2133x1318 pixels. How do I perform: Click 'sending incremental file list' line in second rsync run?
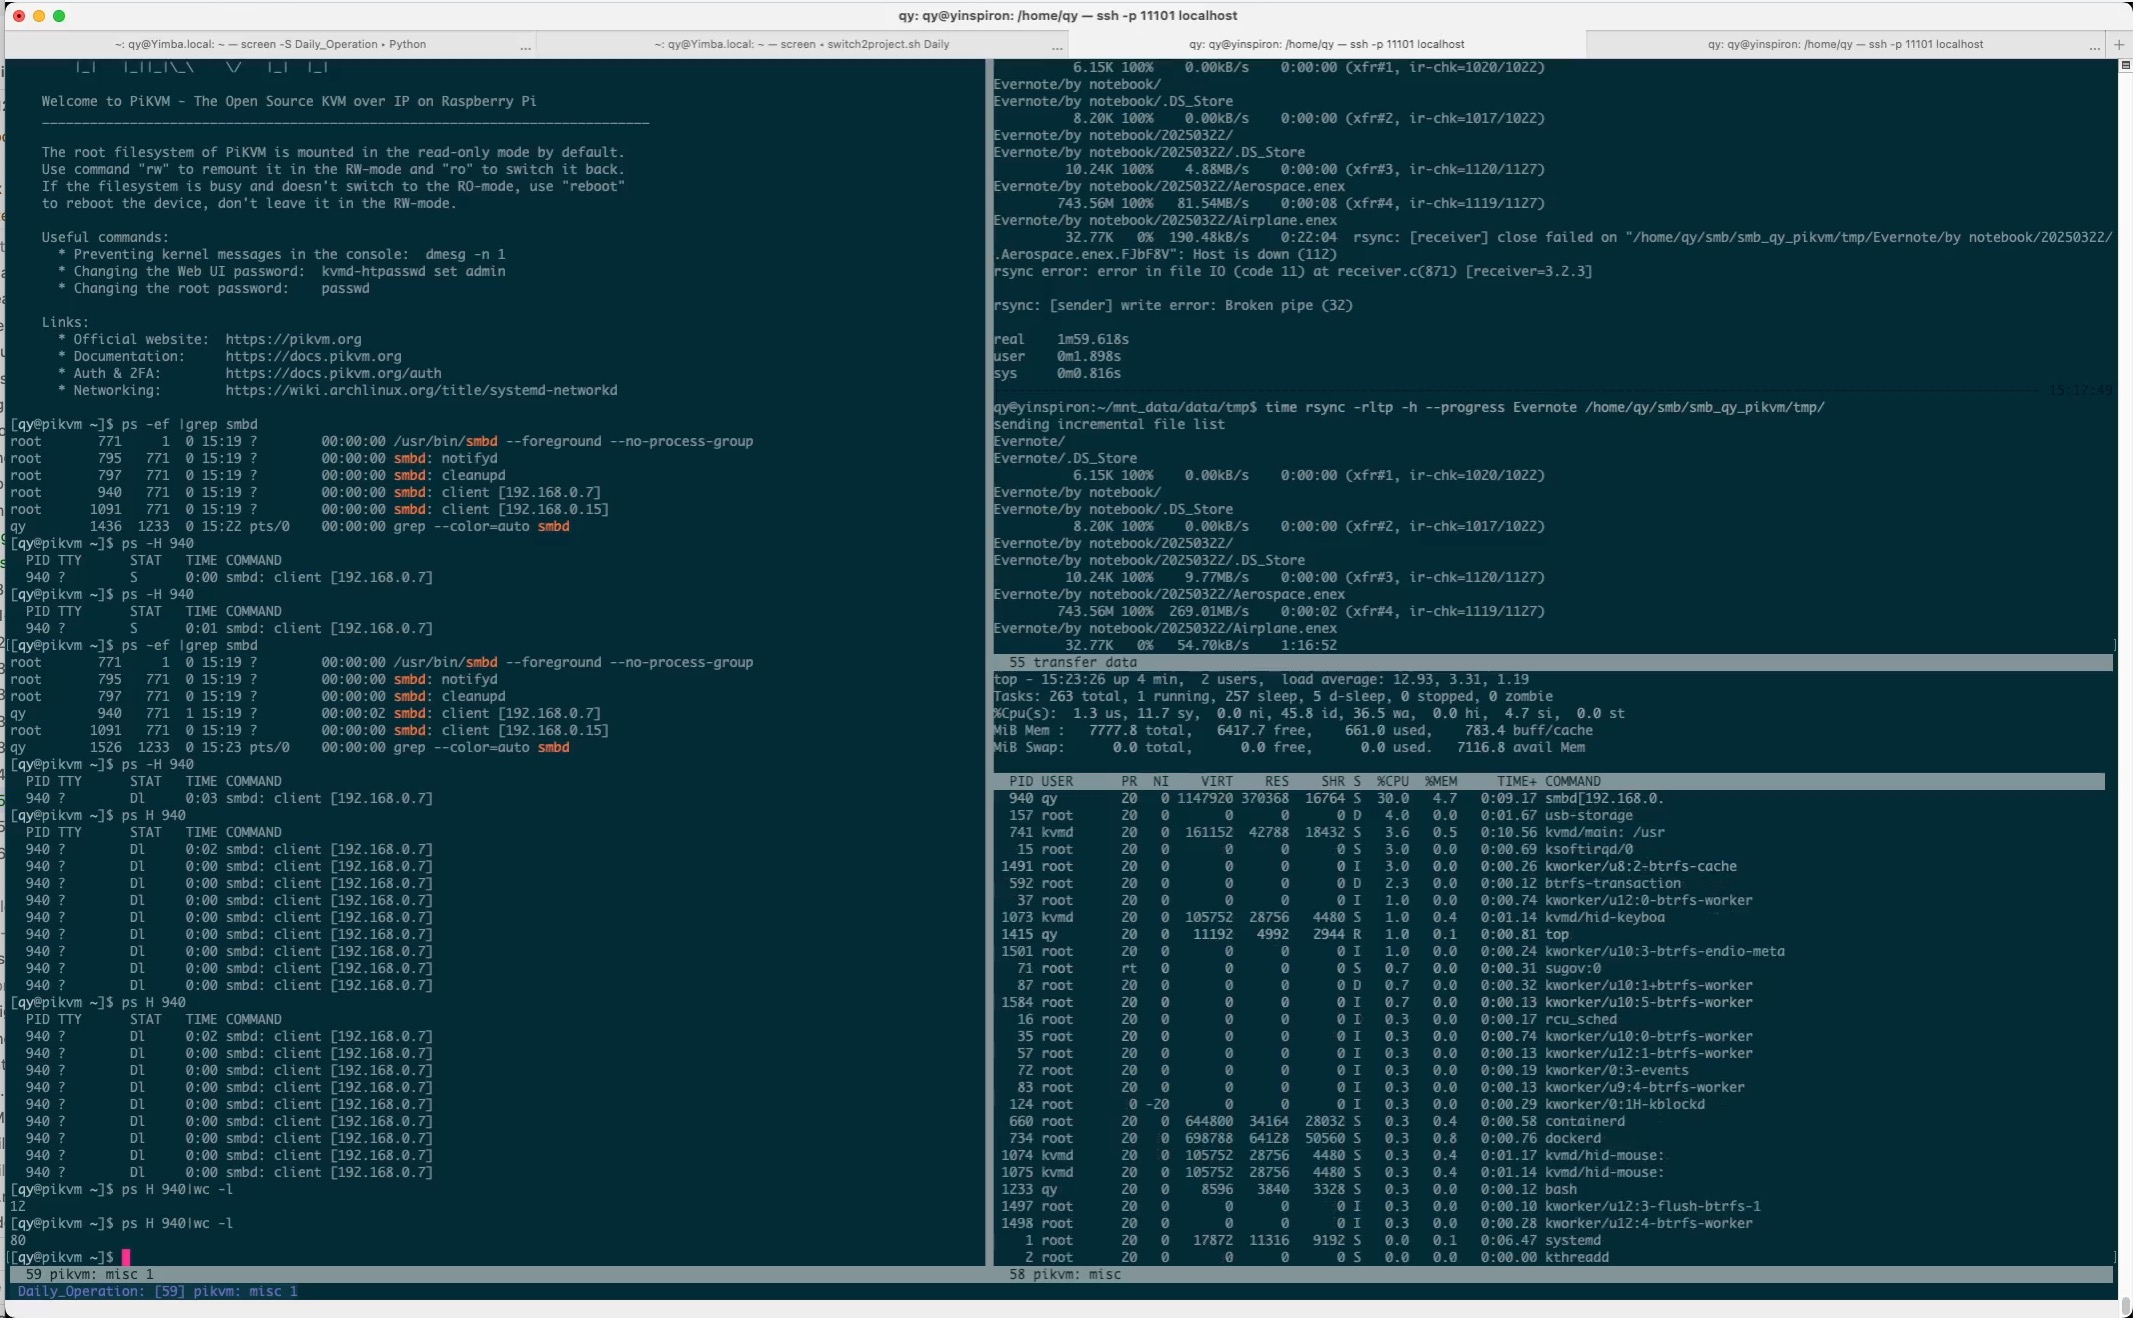pos(1109,424)
